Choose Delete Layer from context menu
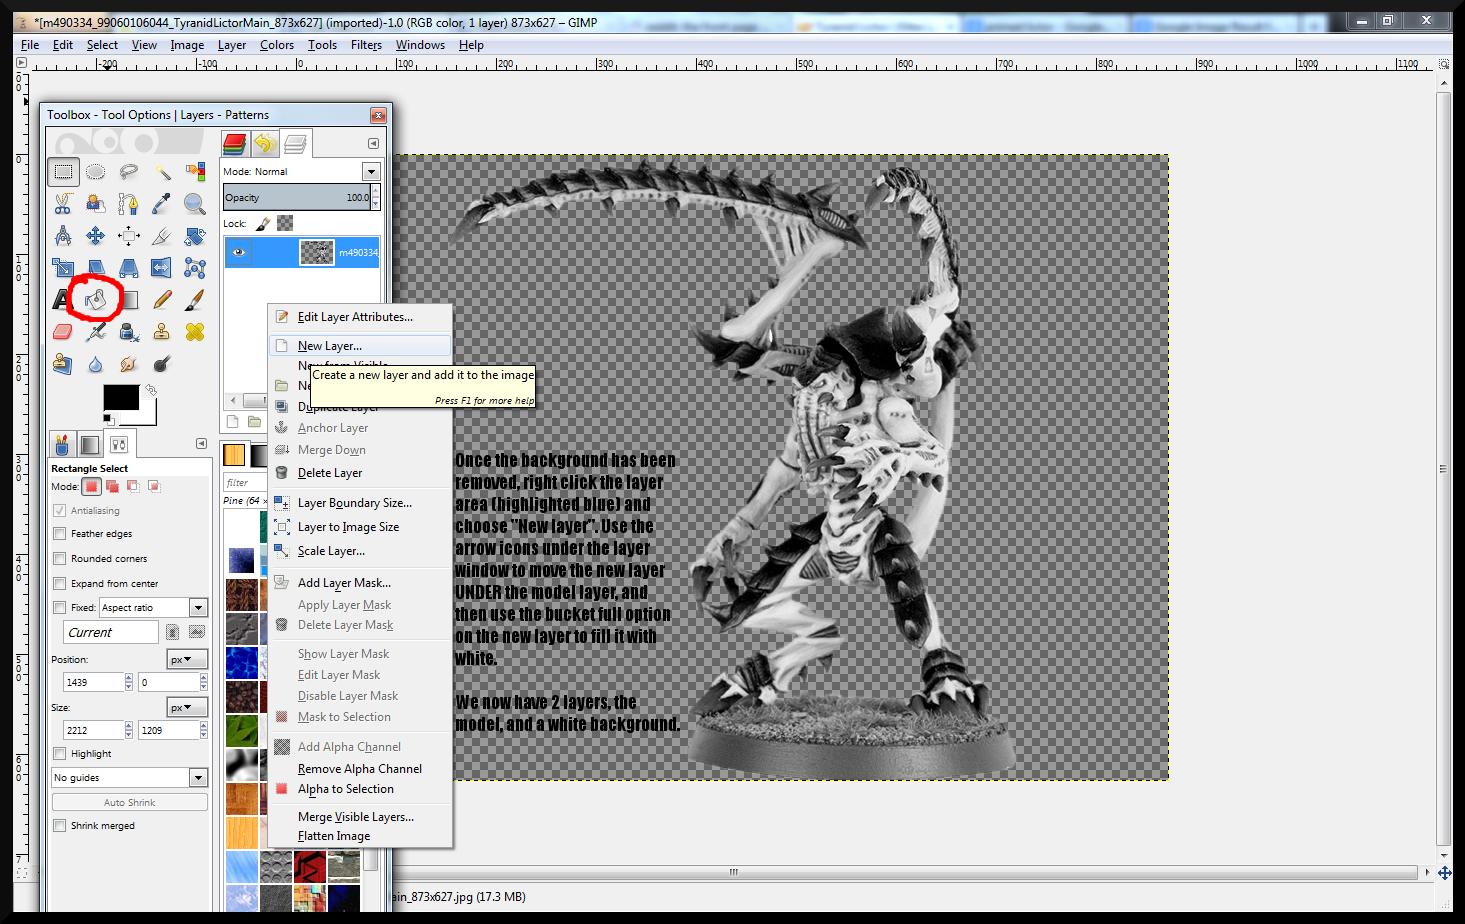Screen dimensions: 1465x924 coord(360,473)
